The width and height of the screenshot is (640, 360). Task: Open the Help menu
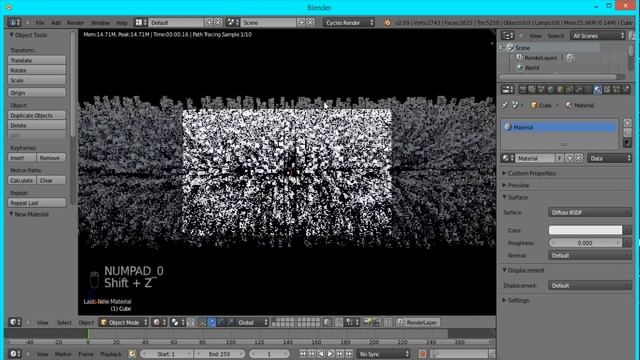coord(122,23)
